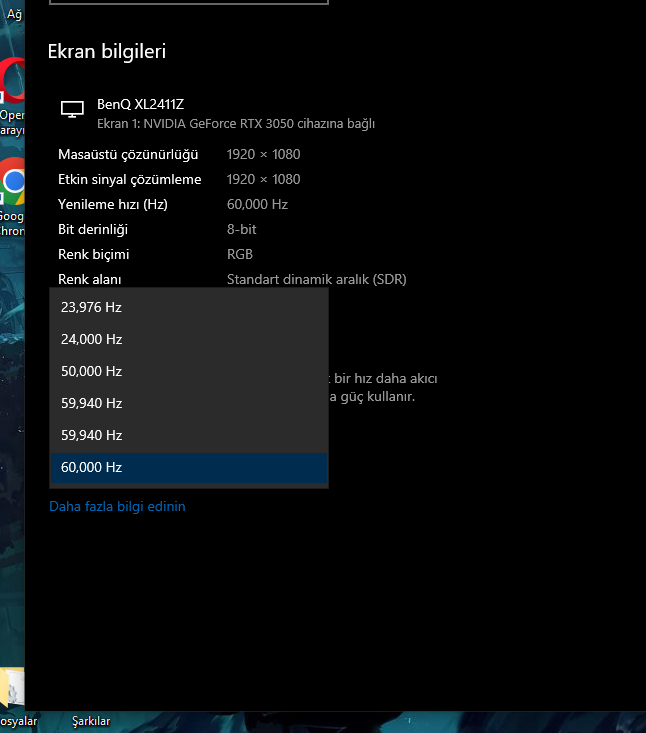Viewport: 646px width, 733px height.
Task: Click the '60,000 Hz' refresh rate value in Ekran bilgileri
Action: pyautogui.click(x=257, y=204)
